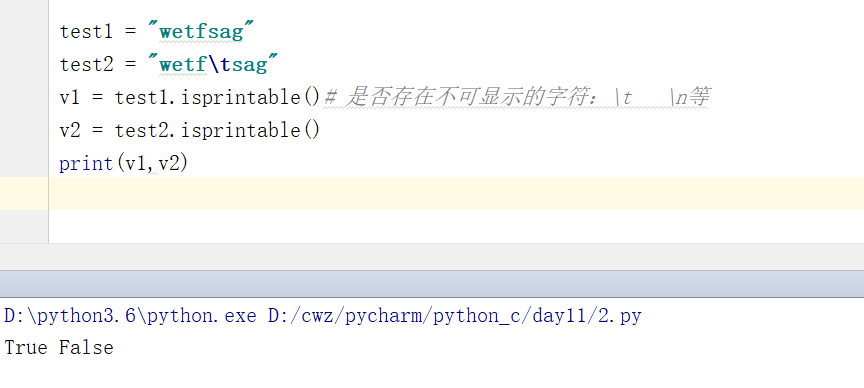Click isprintable in the test2.isprintable() call

(242, 131)
